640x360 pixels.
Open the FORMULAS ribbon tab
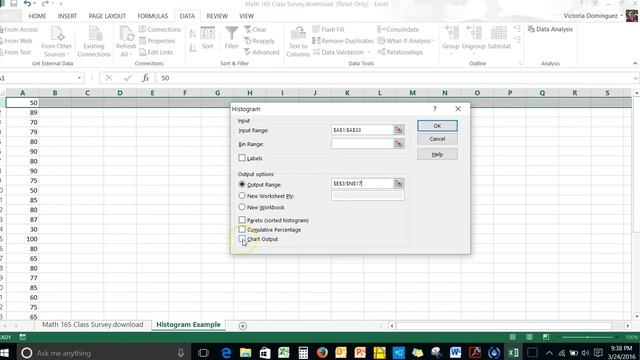click(153, 16)
